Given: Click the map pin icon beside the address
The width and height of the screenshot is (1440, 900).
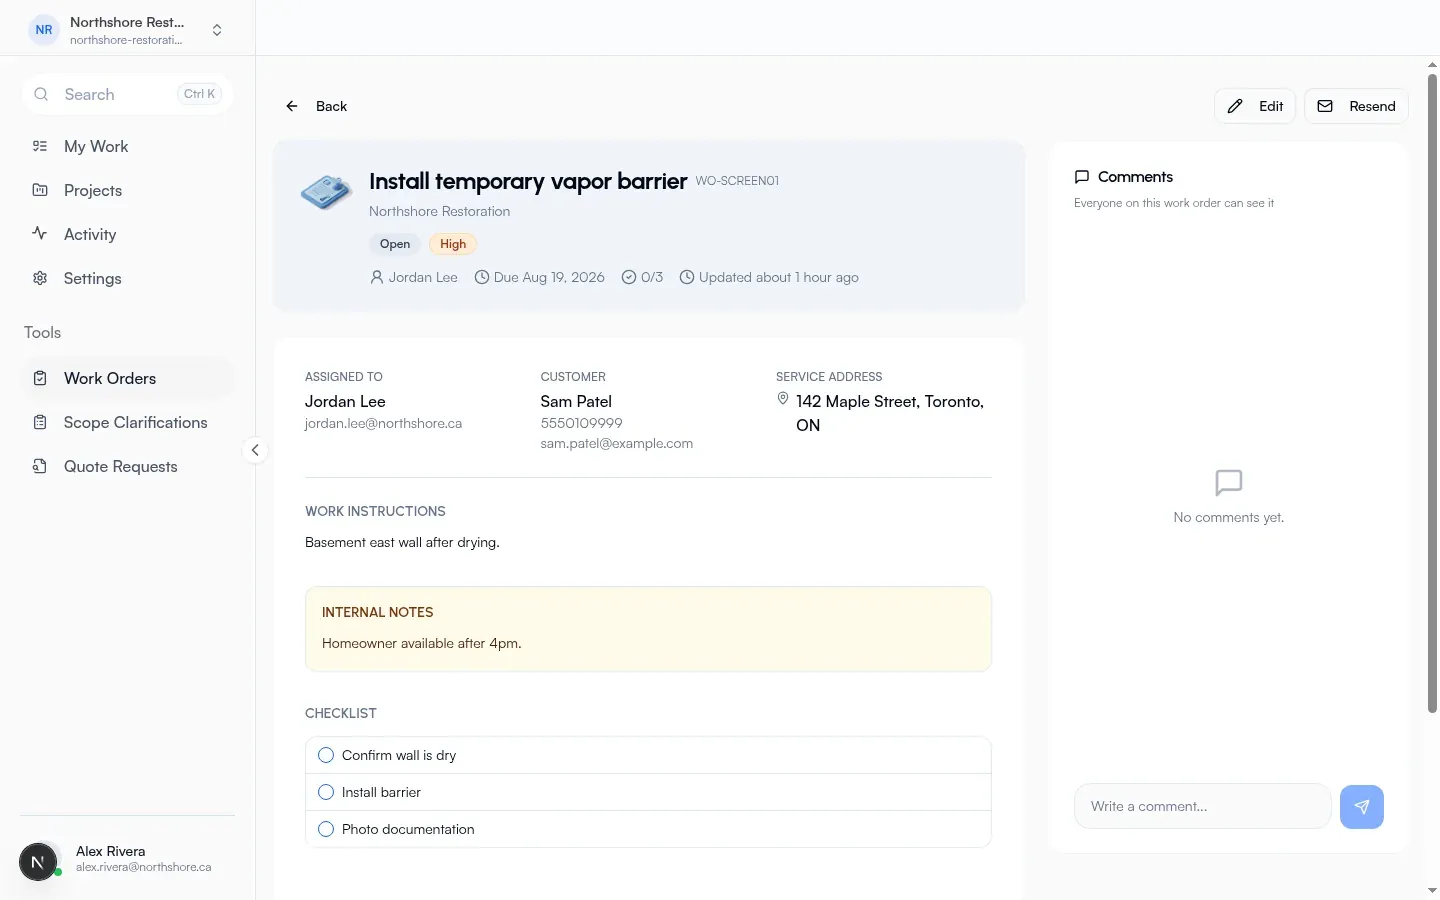Looking at the screenshot, I should tap(783, 399).
